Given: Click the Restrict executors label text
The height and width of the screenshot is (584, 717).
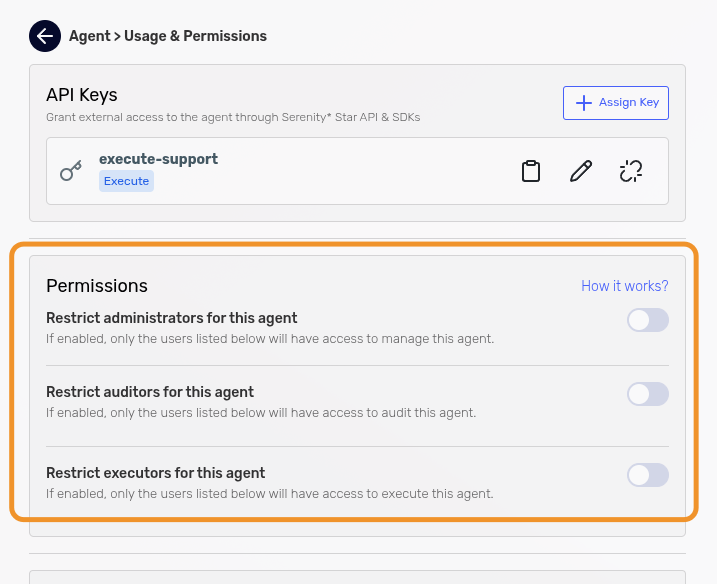Looking at the screenshot, I should 155,473.
